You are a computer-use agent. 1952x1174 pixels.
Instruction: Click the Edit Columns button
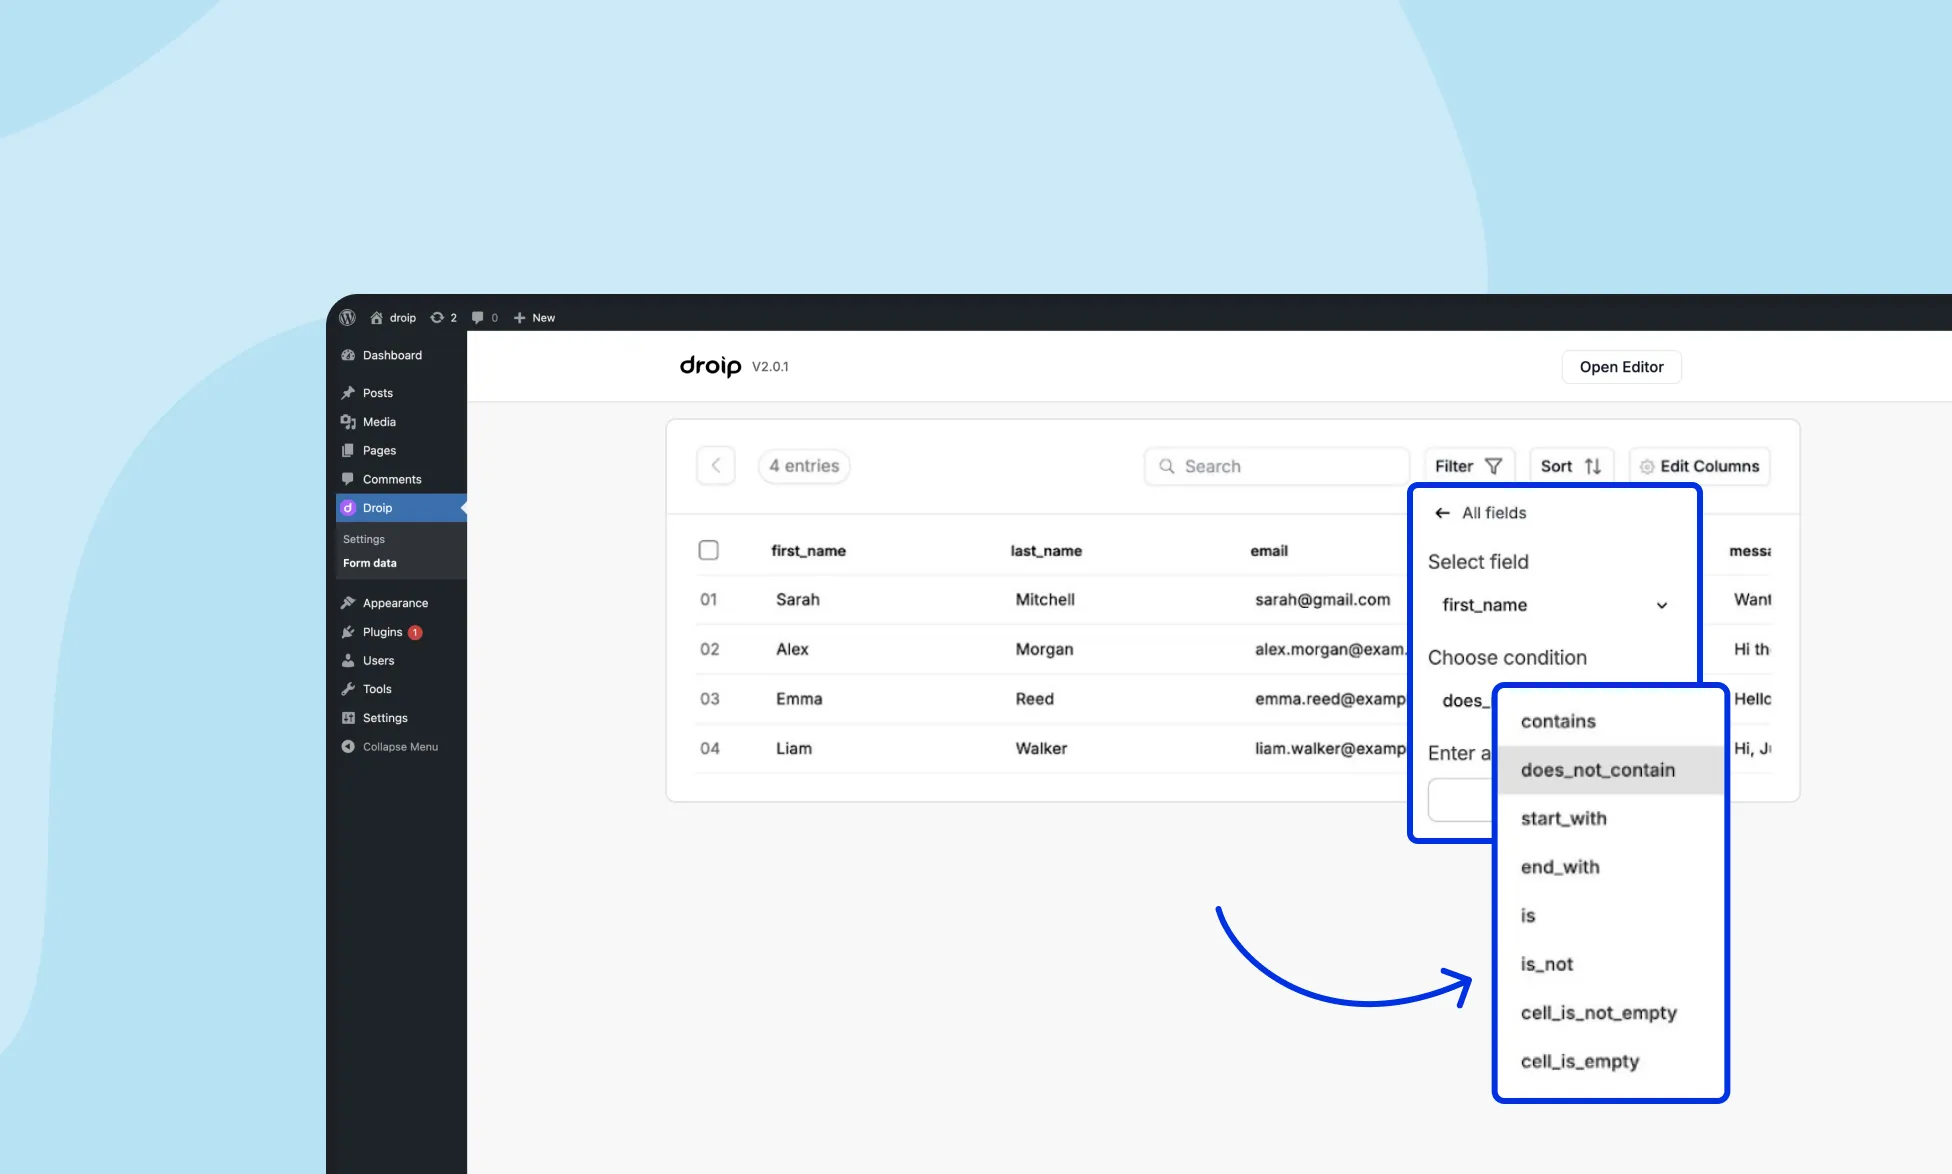pyautogui.click(x=1700, y=466)
